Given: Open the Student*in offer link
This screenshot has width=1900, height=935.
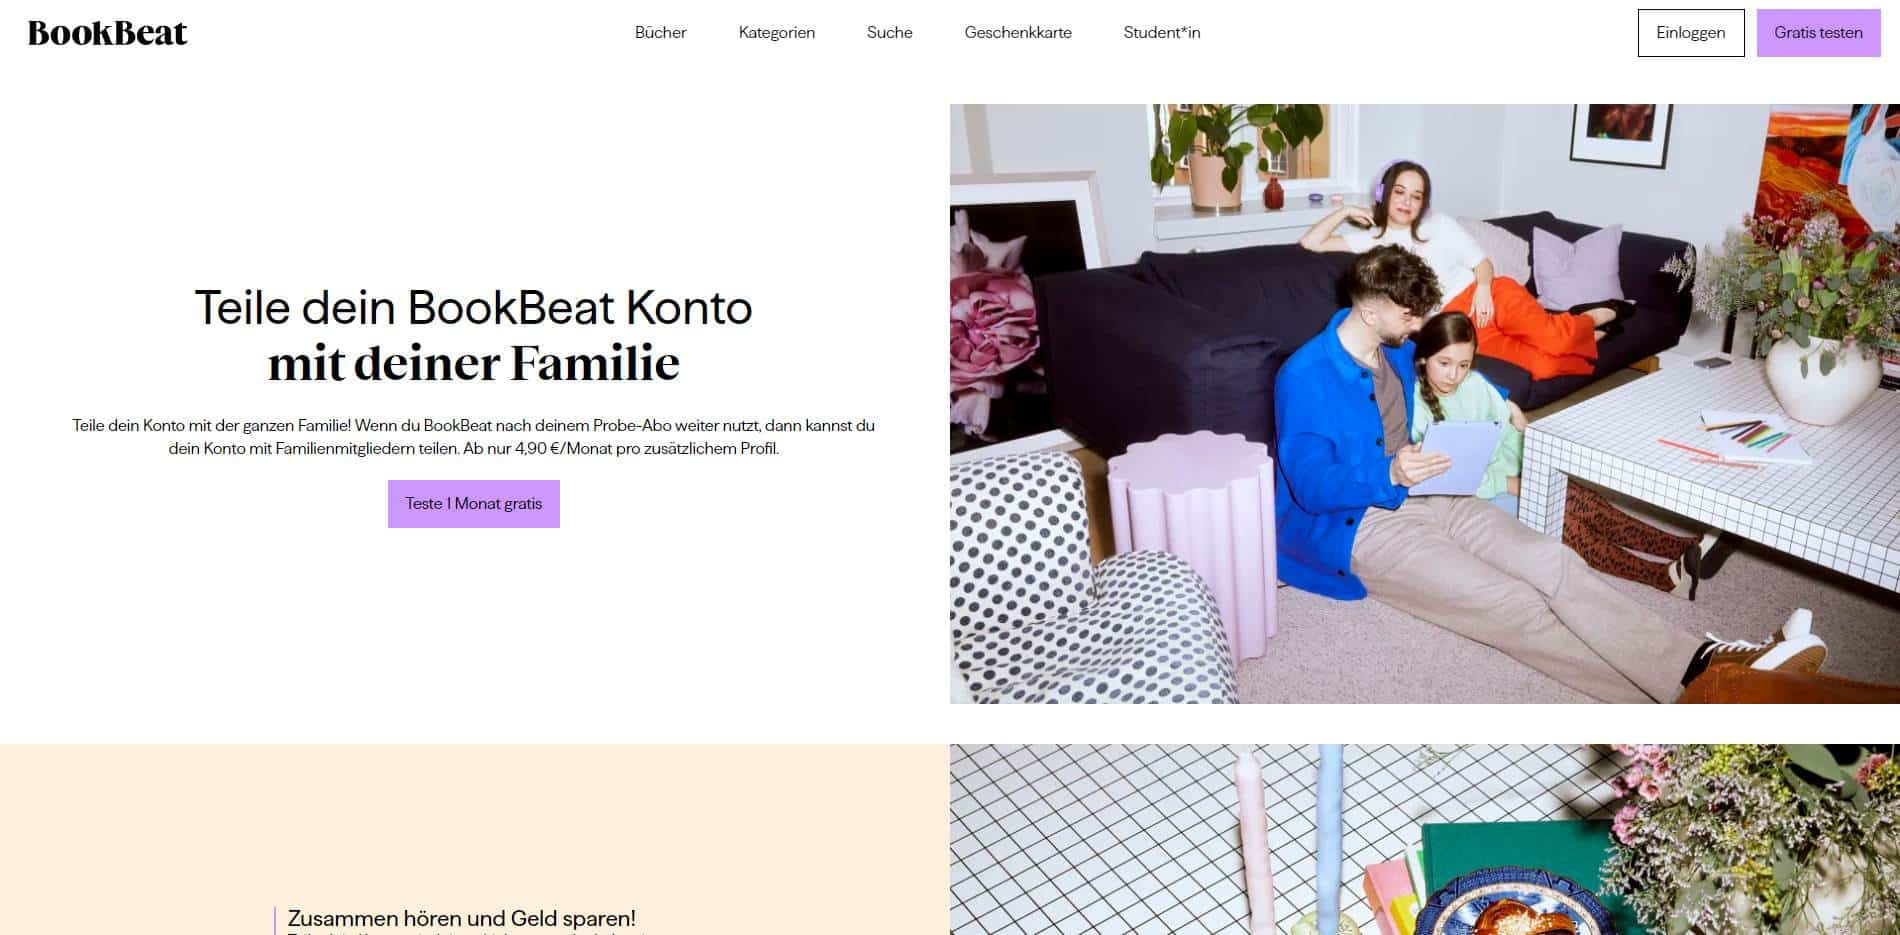Looking at the screenshot, I should (x=1162, y=33).
